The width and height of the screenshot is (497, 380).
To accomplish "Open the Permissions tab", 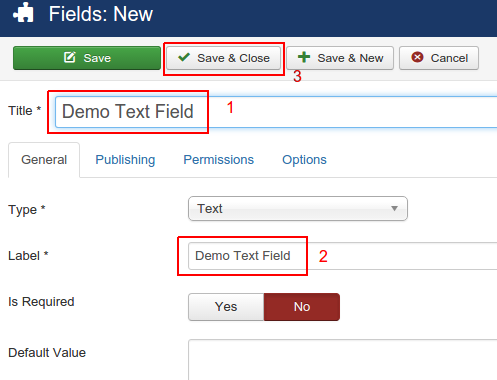I will coord(219,160).
